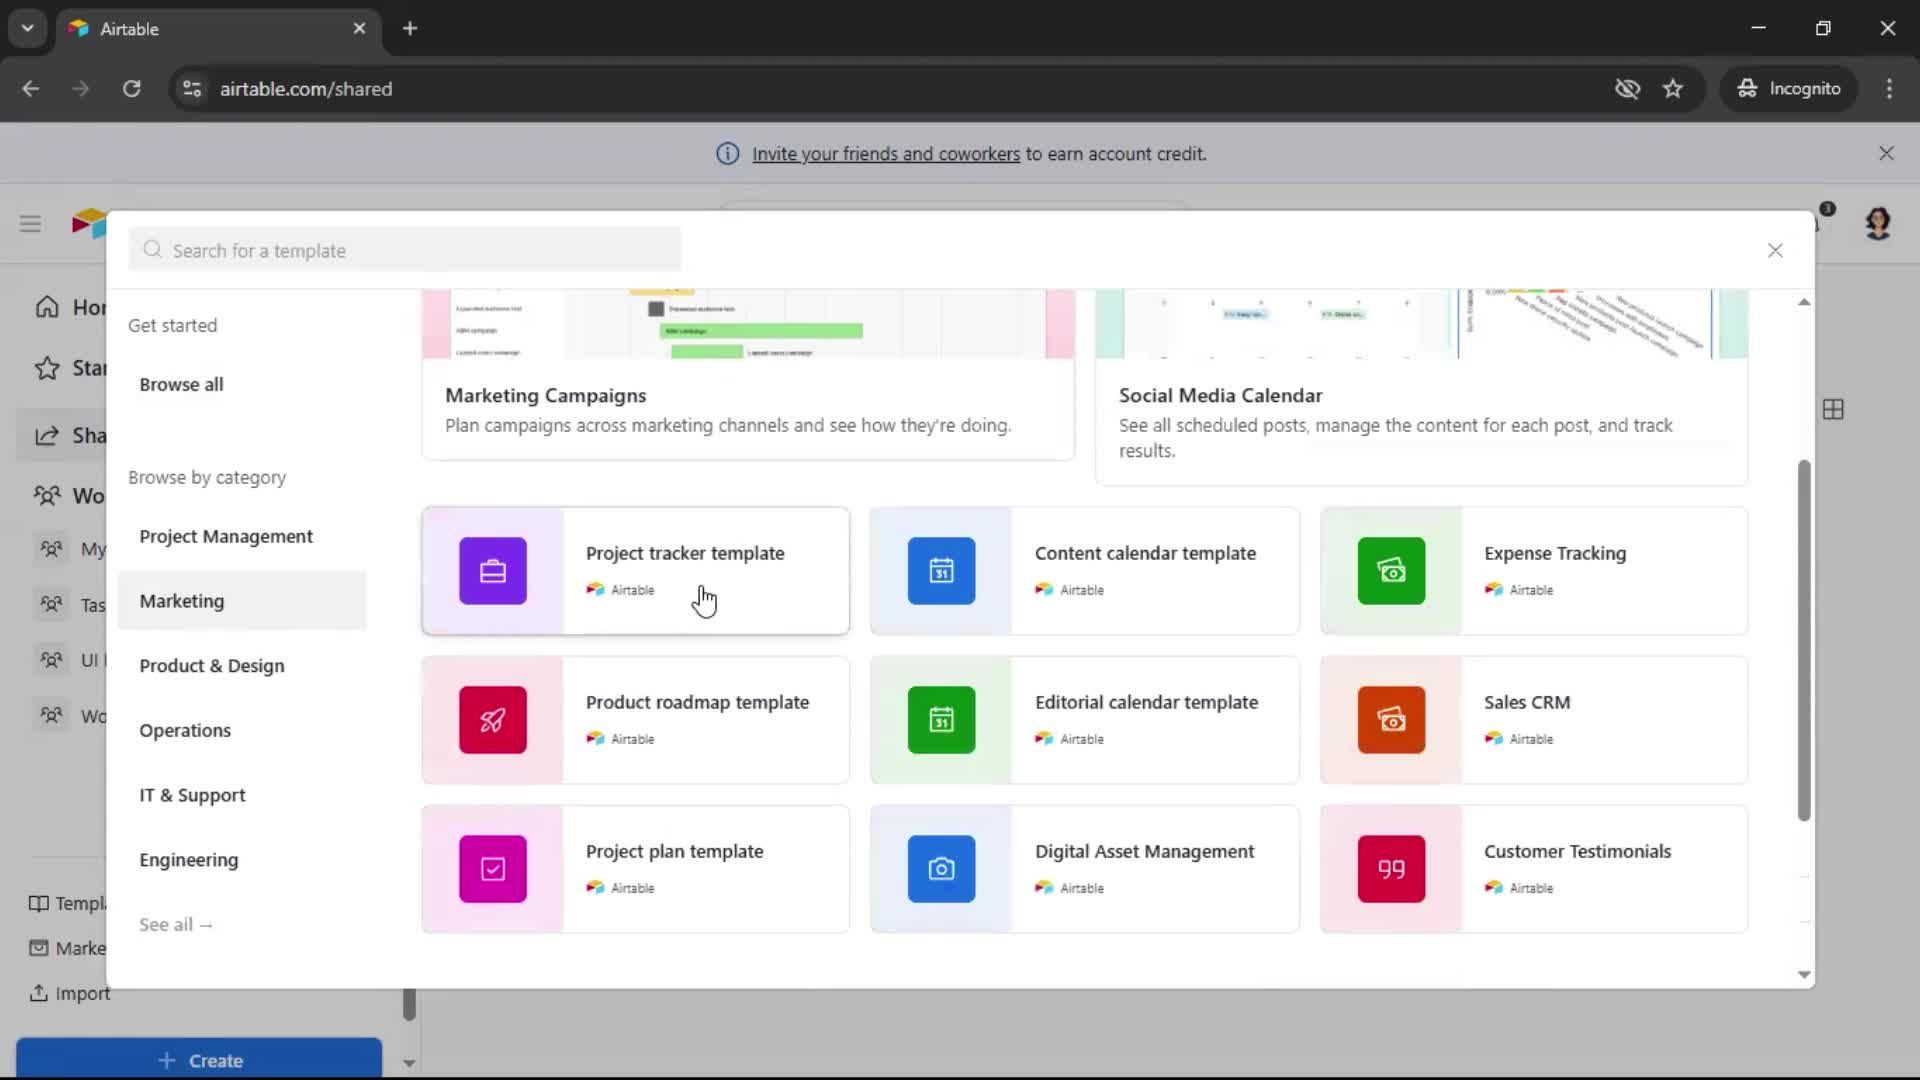Reload the browser page
The image size is (1920, 1080).
[x=131, y=89]
